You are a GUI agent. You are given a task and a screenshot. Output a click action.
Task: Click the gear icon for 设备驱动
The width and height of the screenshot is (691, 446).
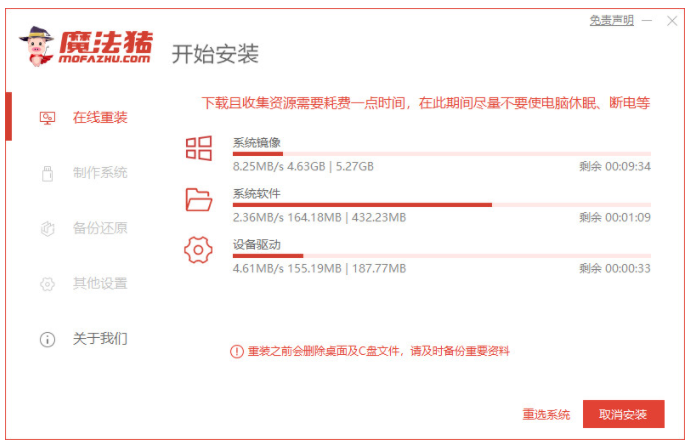199,250
